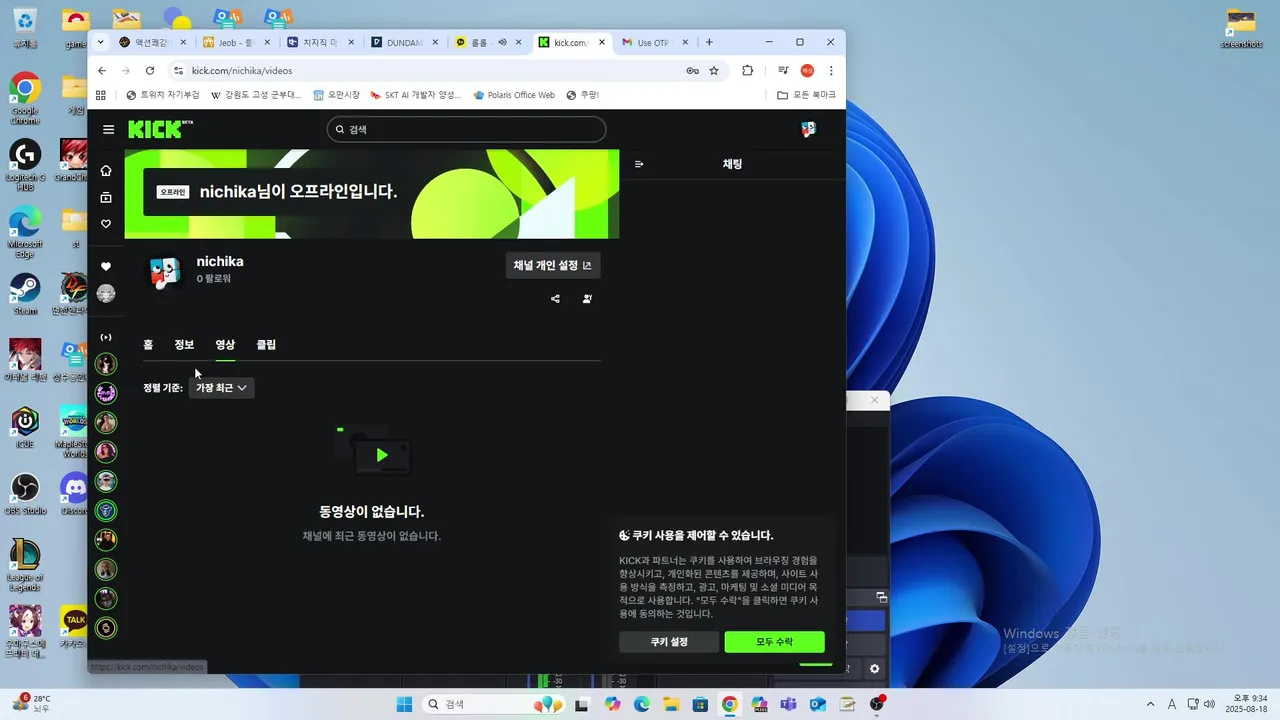The image size is (1280, 720).
Task: Open Chrome three-dot menu
Action: point(831,71)
